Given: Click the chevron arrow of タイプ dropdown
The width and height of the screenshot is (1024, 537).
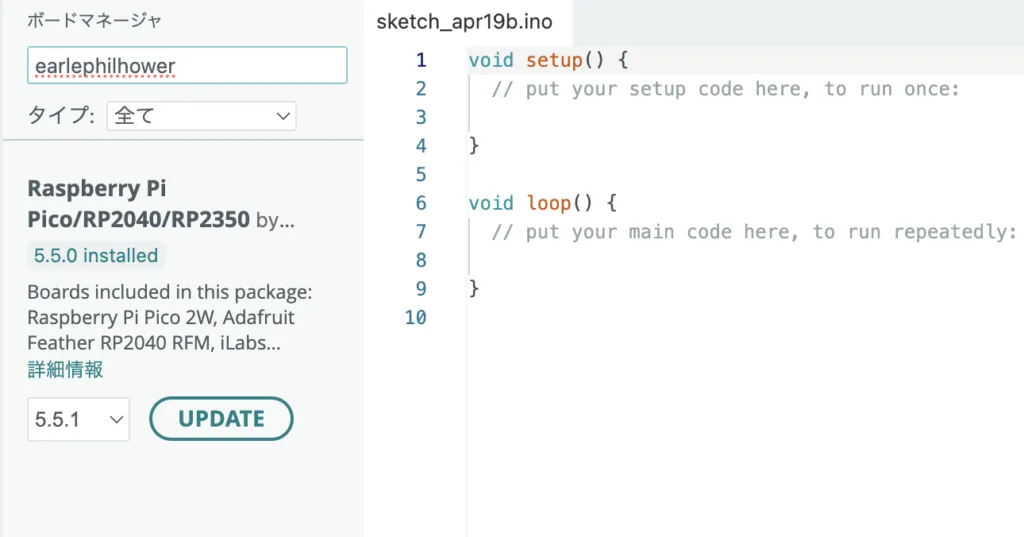Looking at the screenshot, I should point(283,116).
